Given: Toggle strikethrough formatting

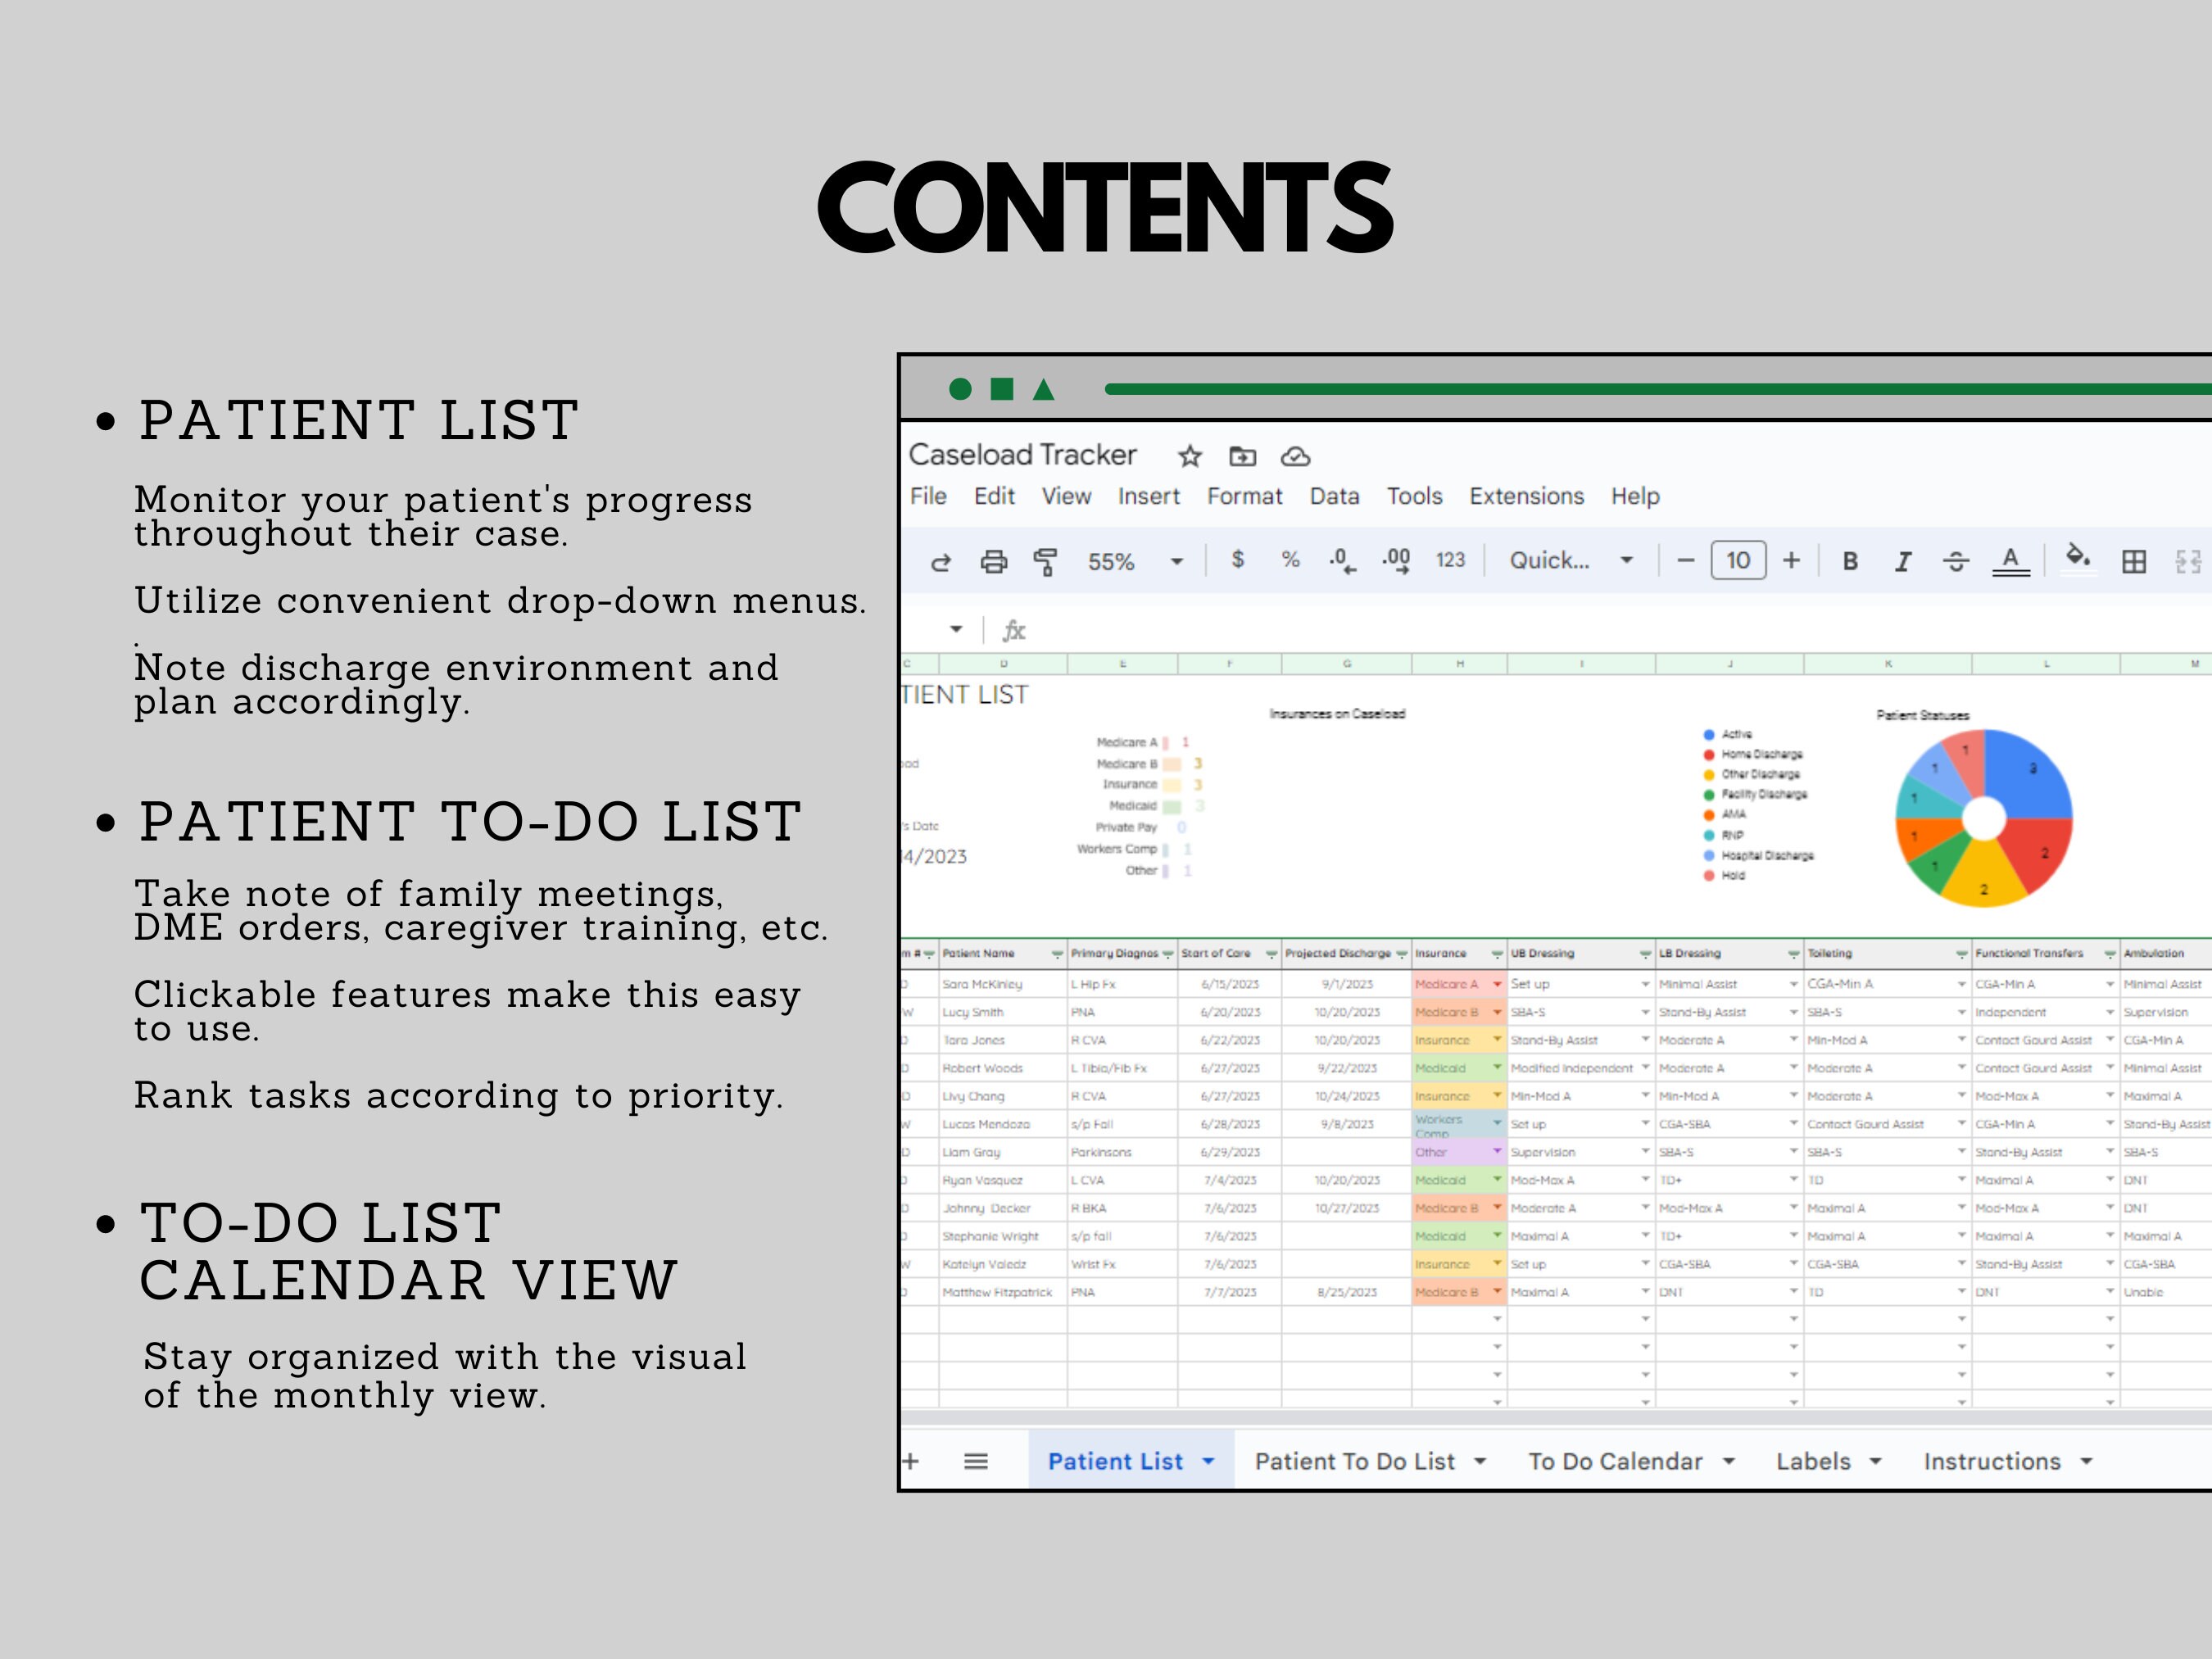Looking at the screenshot, I should coord(1956,561).
